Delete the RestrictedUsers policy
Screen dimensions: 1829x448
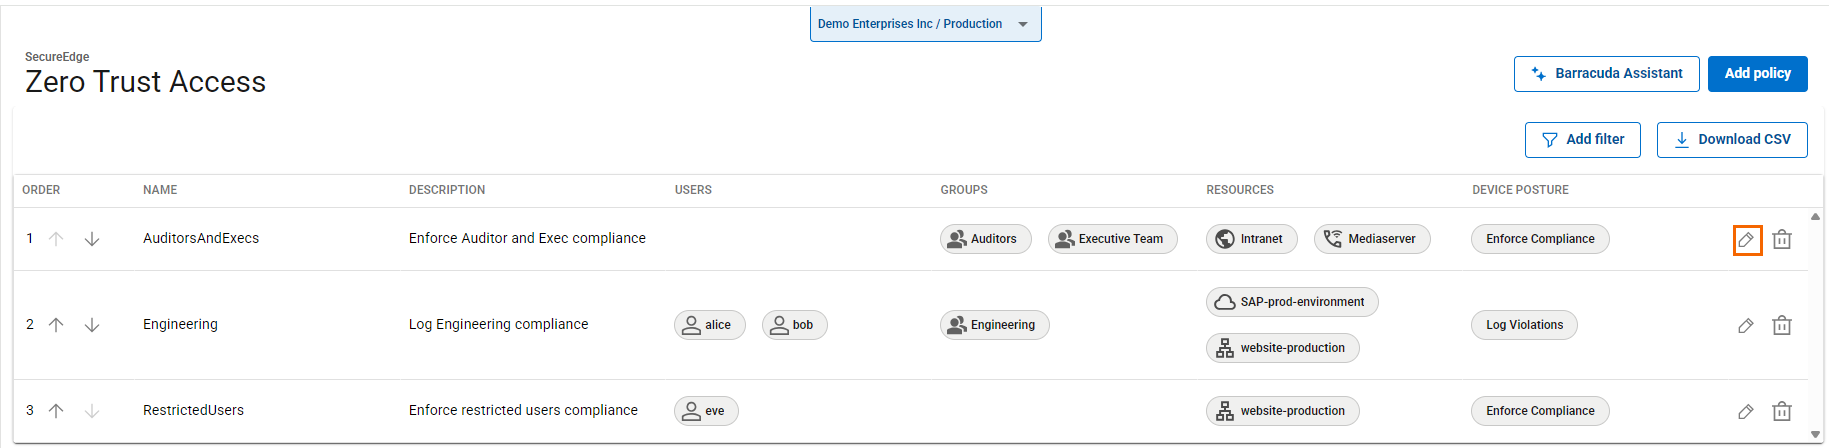1782,412
